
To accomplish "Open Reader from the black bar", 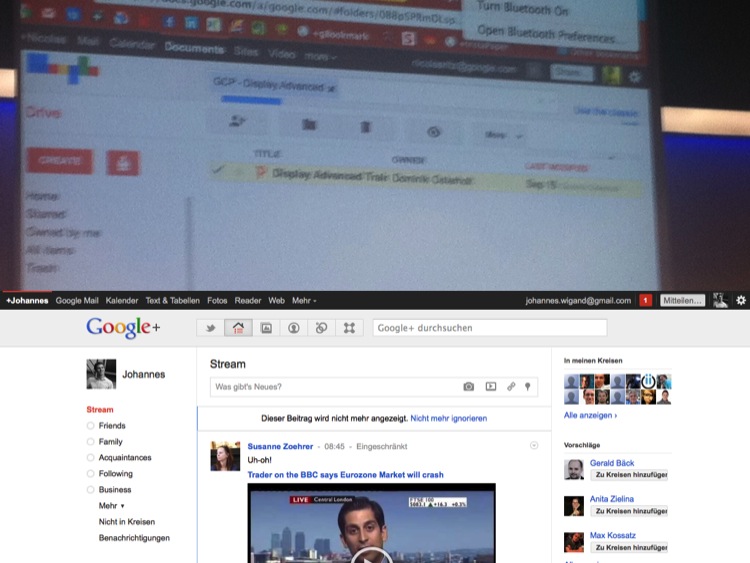I will click(248, 300).
